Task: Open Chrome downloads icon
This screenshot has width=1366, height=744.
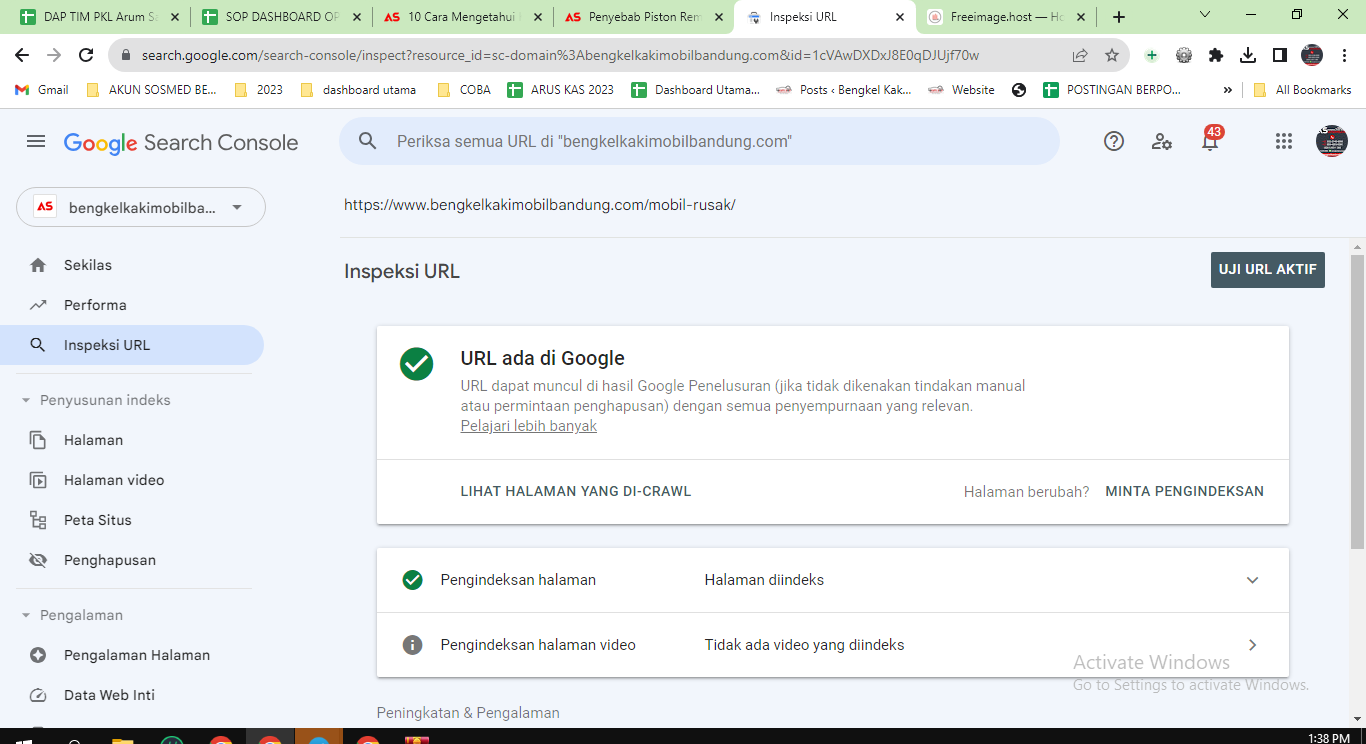Action: [1248, 56]
